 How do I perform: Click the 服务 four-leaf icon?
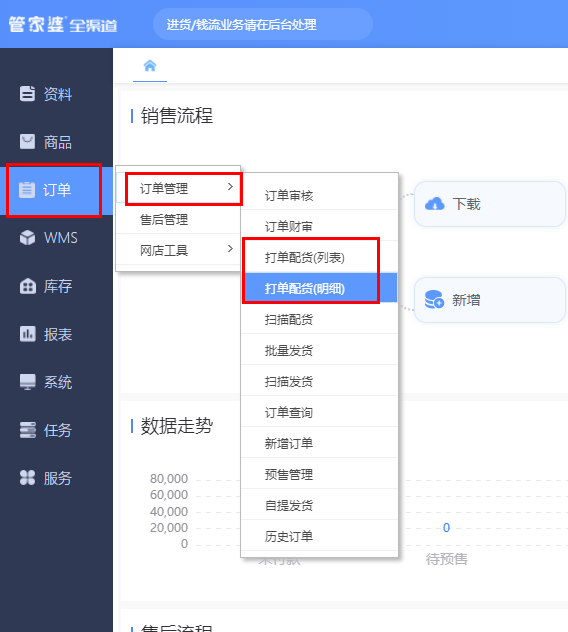coord(27,478)
